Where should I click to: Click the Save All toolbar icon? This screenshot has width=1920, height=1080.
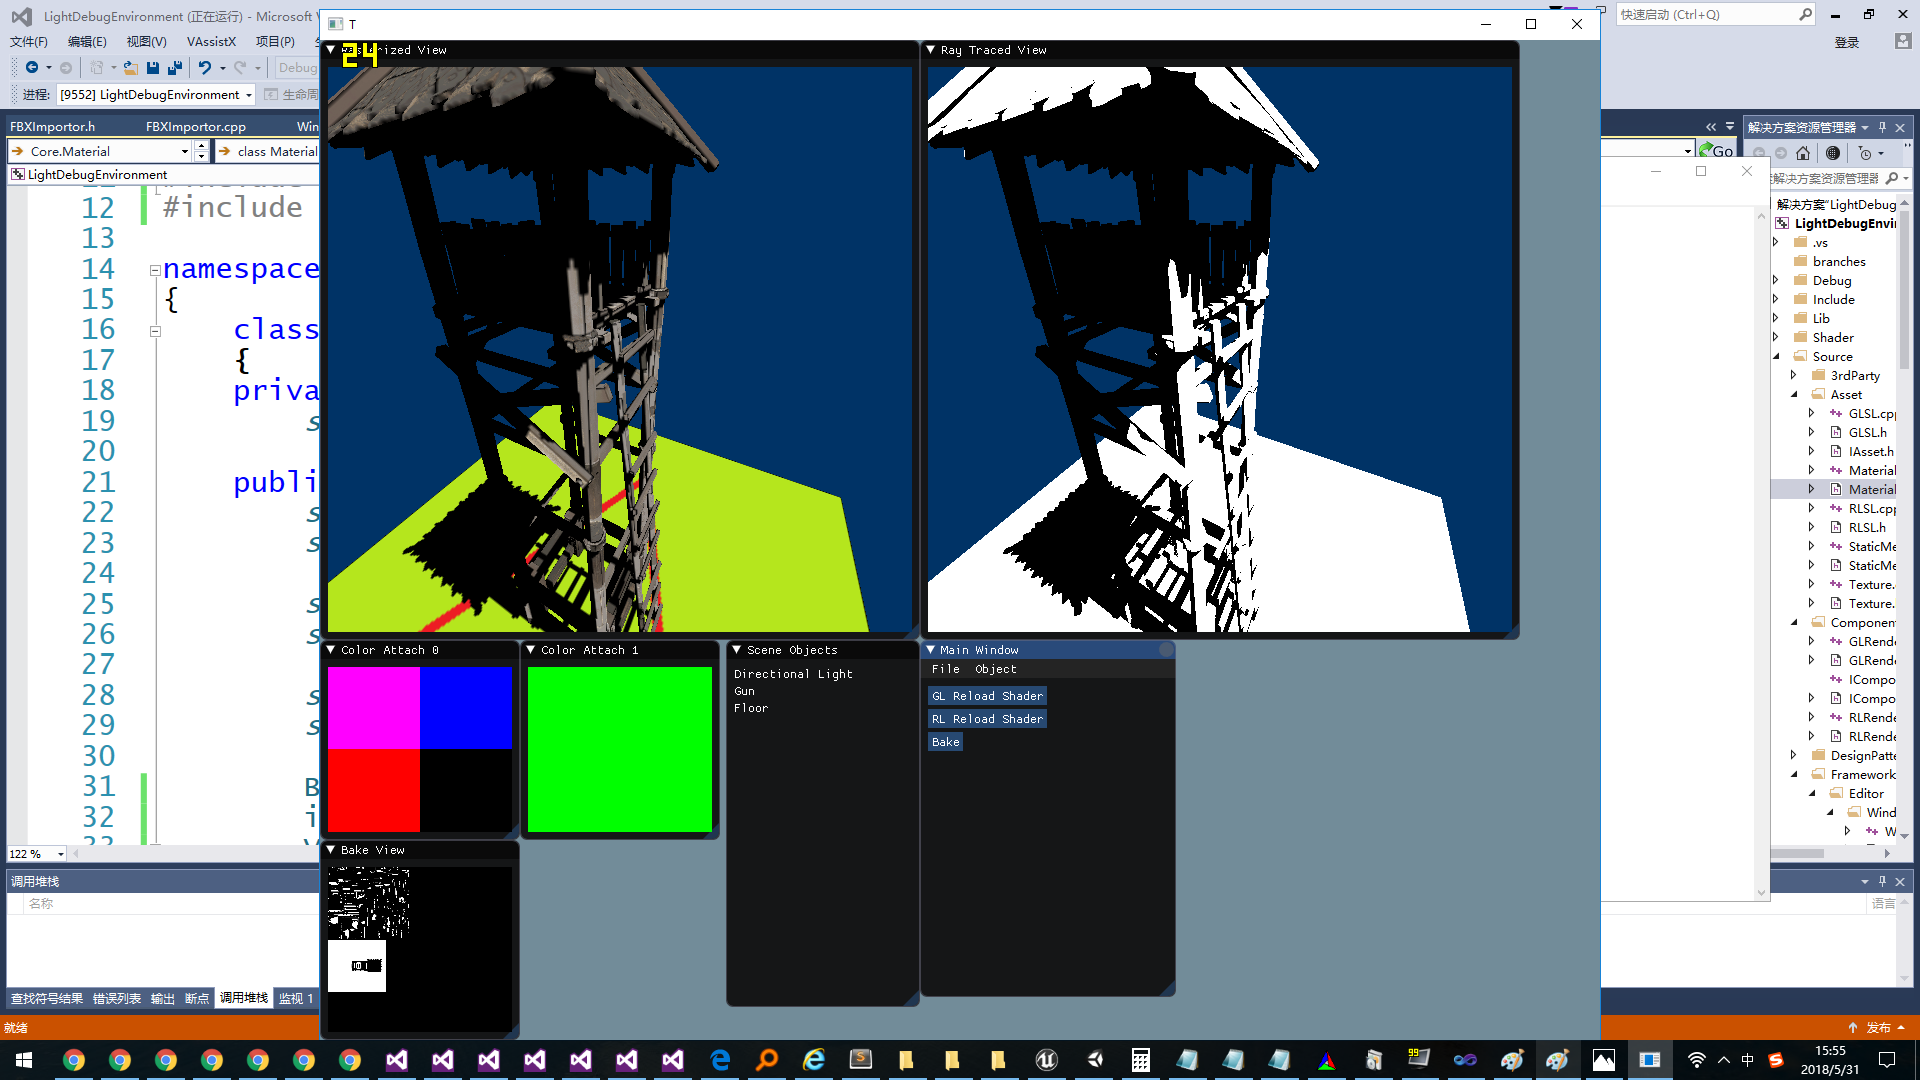175,68
